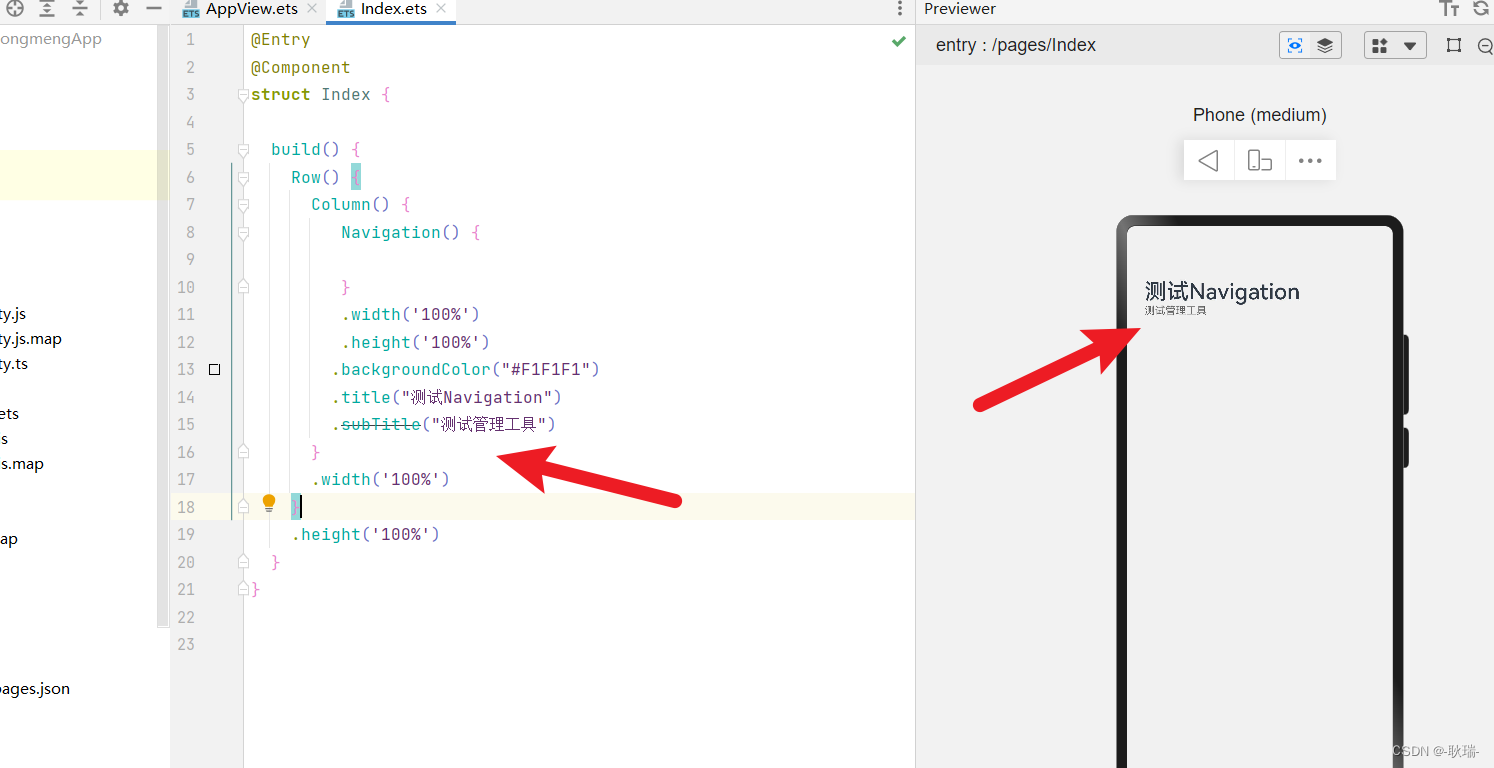Click the Expand All icon in project panel
1494x768 pixels.
(x=47, y=8)
